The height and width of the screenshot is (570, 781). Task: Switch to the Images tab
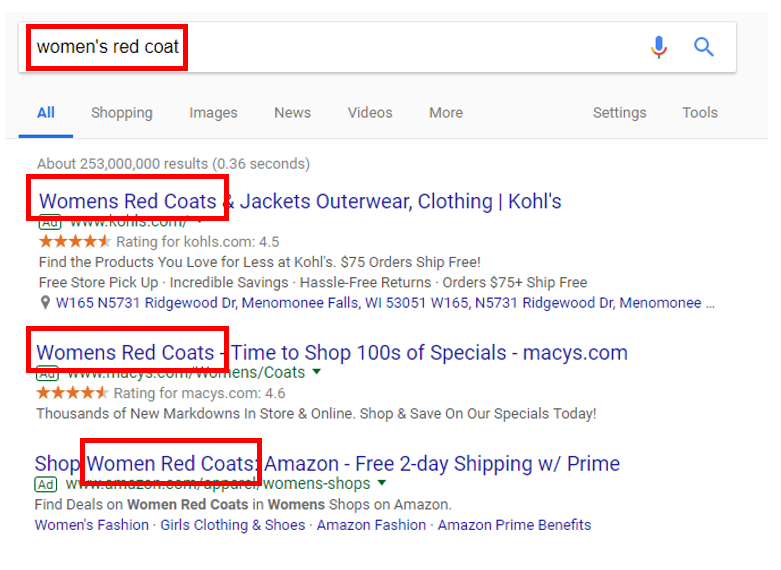pyautogui.click(x=213, y=113)
